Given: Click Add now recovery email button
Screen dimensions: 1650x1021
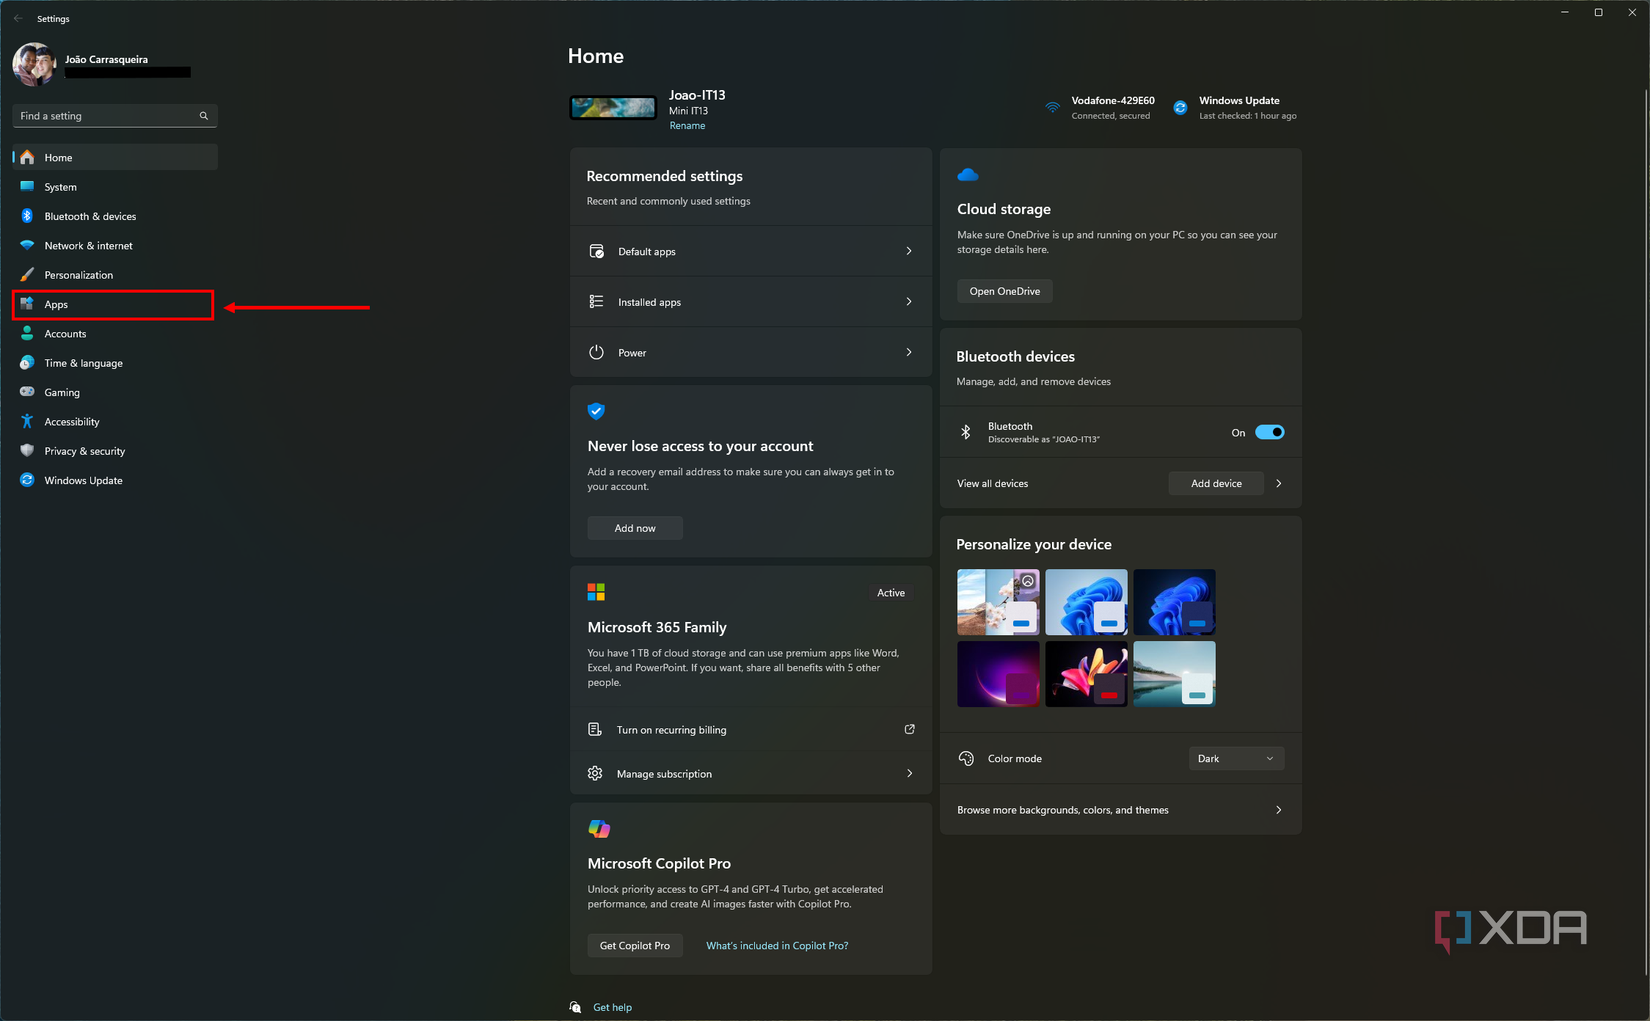Looking at the screenshot, I should tap(635, 528).
